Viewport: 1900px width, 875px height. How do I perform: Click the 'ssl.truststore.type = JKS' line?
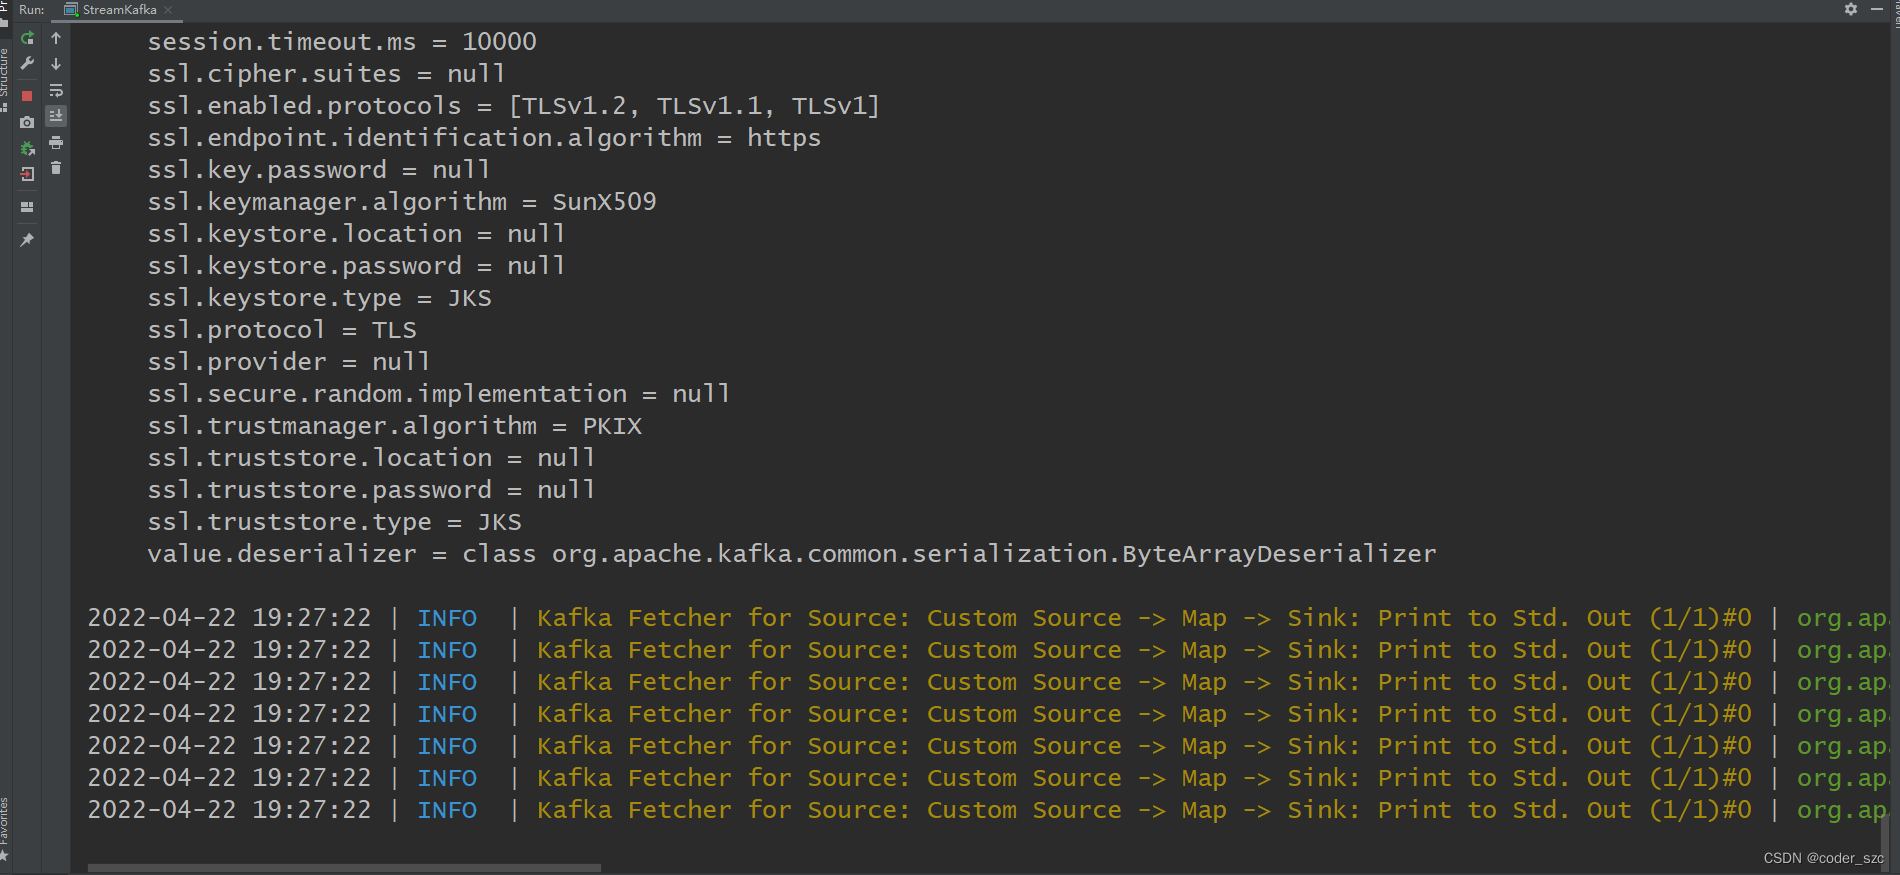pos(335,522)
